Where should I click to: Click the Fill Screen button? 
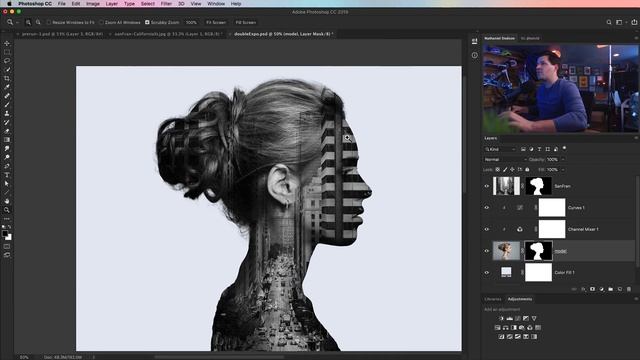(x=246, y=22)
